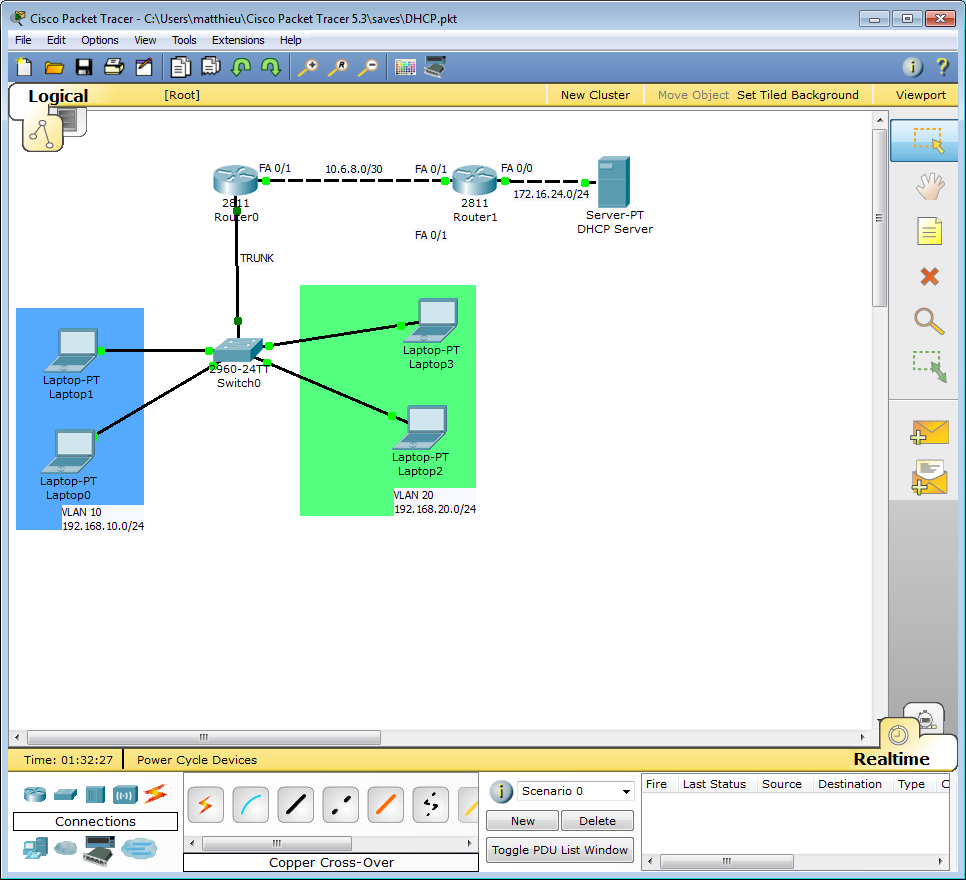This screenshot has height=880, width=966.
Task: Open the Extensions menu
Action: (238, 40)
